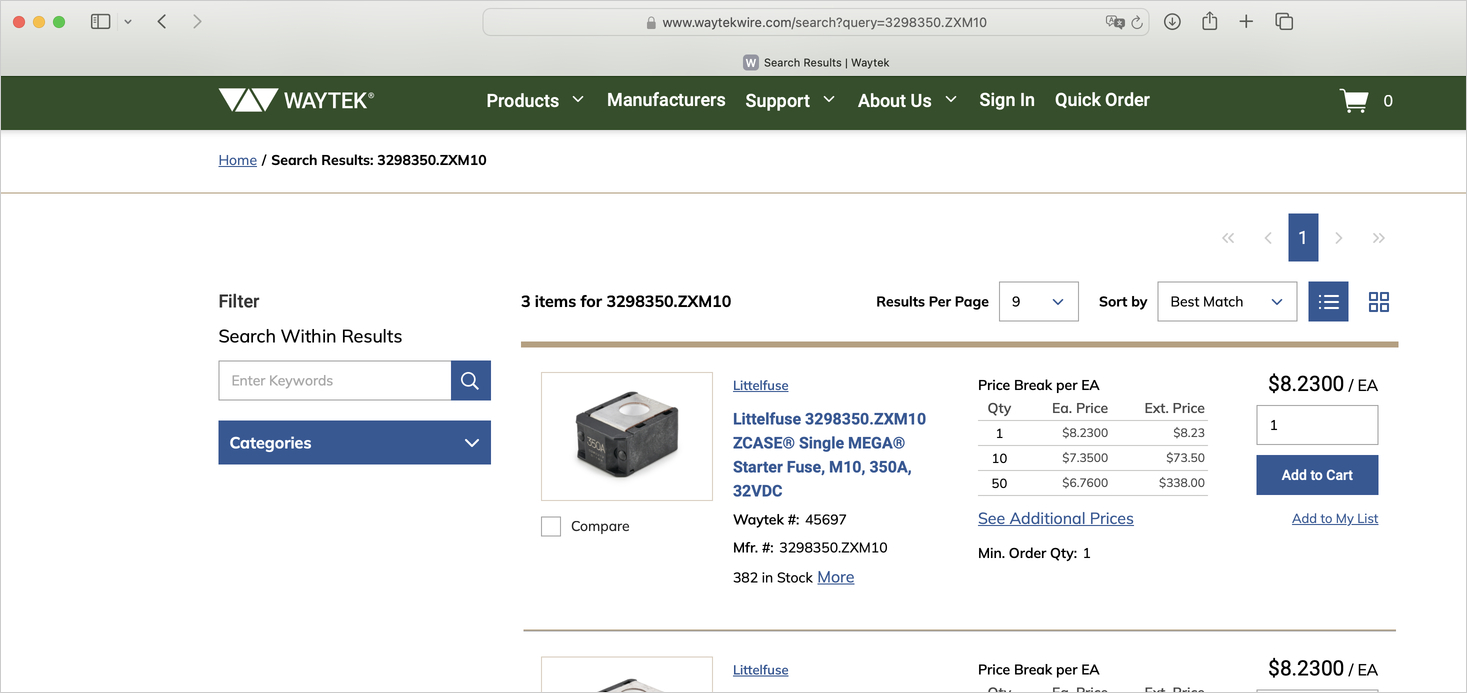The image size is (1467, 693).
Task: Change the Sort by selection
Action: [x=1226, y=301]
